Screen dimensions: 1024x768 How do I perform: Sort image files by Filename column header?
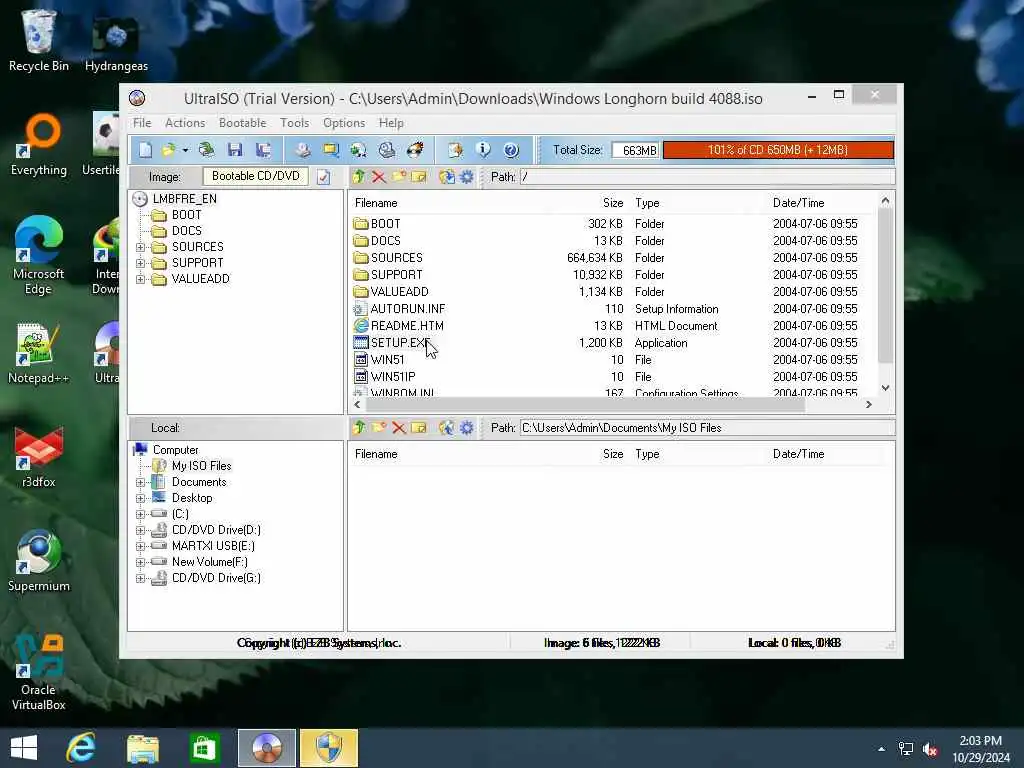(376, 203)
